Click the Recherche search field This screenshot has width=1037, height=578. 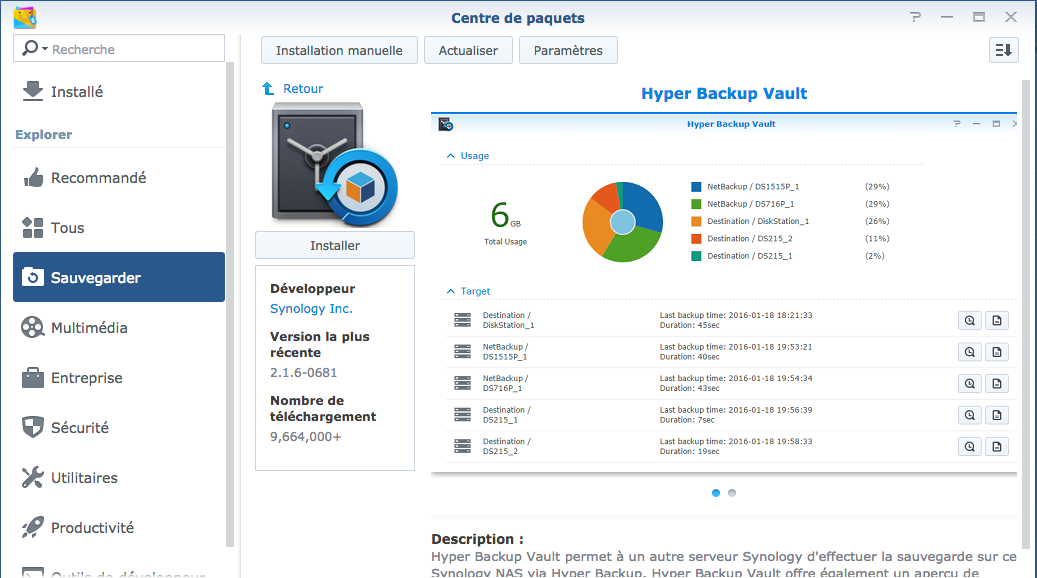click(x=119, y=48)
